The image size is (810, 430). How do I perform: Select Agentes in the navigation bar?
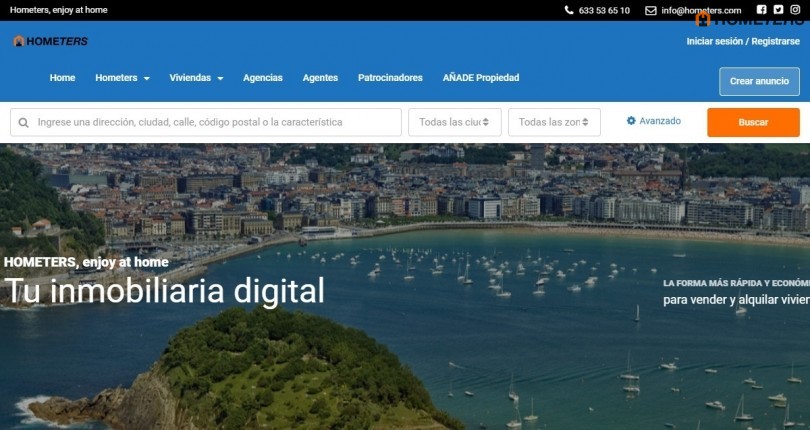pos(320,78)
